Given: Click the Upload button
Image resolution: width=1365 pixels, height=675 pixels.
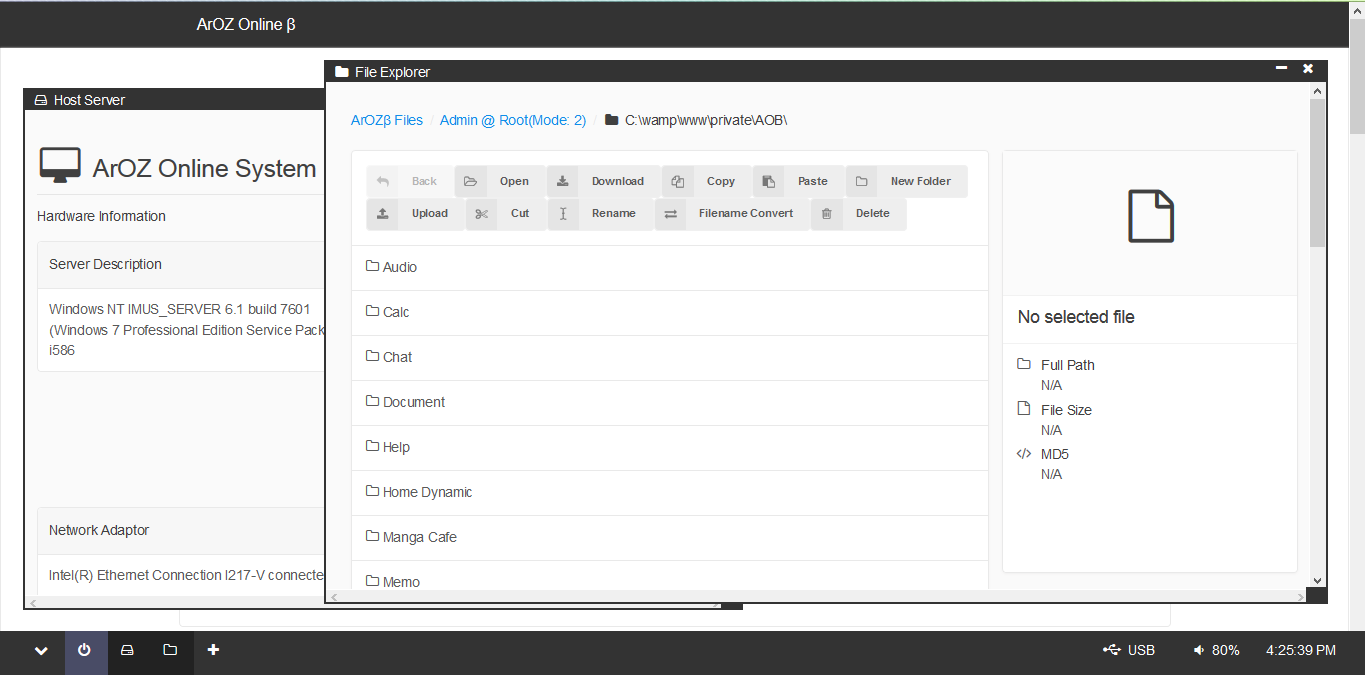Looking at the screenshot, I should 415,213.
